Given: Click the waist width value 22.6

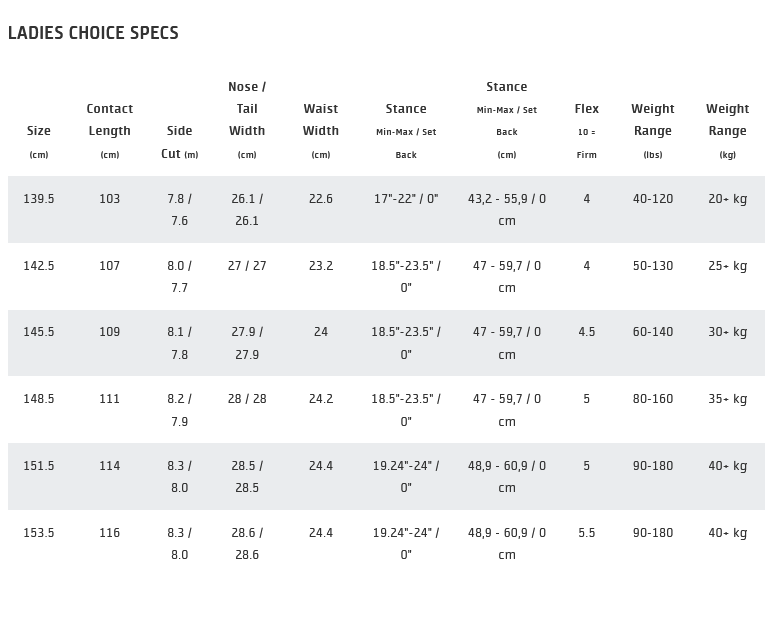Looking at the screenshot, I should coord(321,199).
